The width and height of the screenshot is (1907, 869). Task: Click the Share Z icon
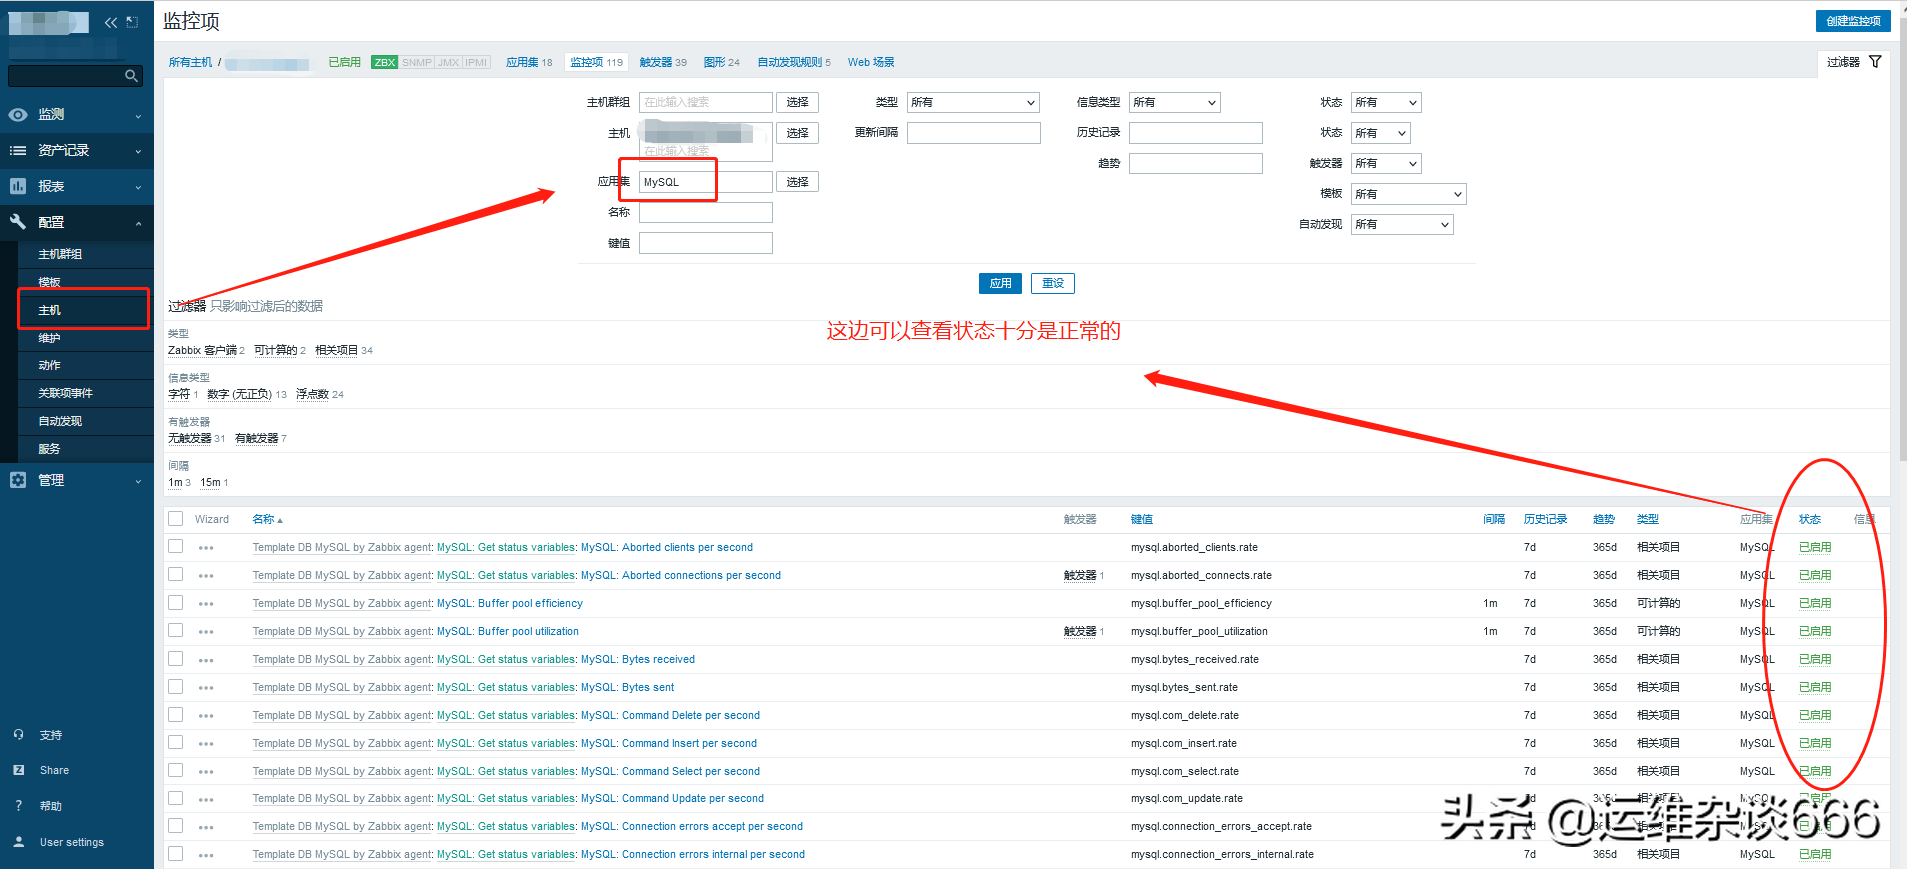(19, 770)
